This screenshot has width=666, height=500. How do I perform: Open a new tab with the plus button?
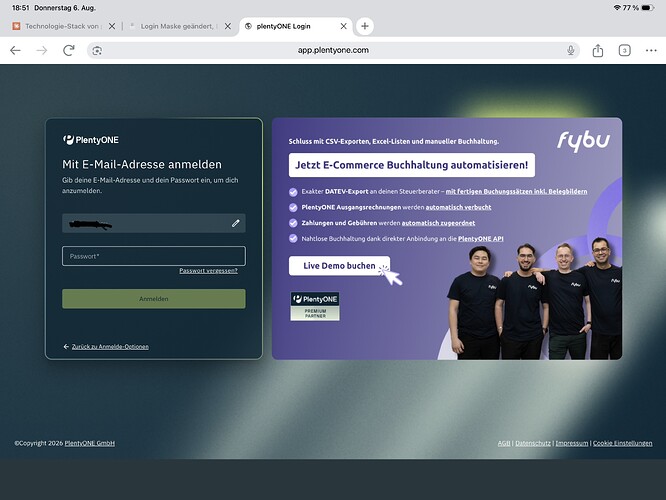364,26
